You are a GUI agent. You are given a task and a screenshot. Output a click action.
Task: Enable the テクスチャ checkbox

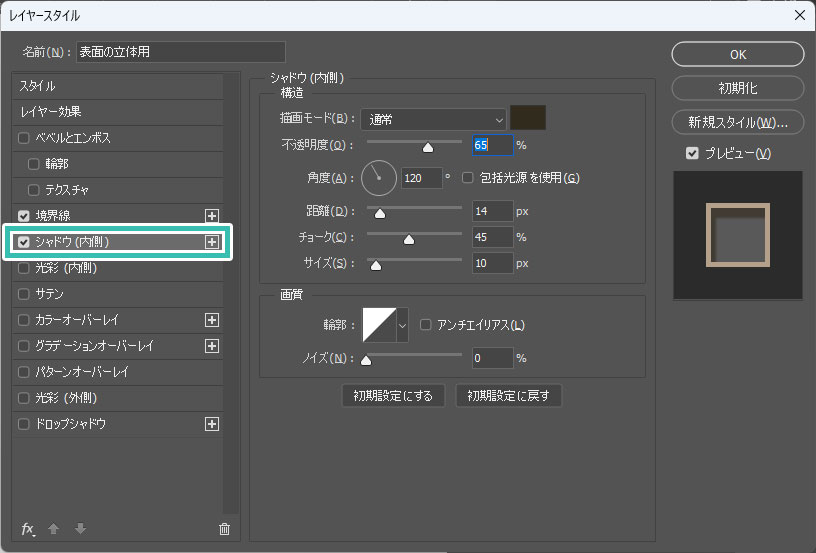[x=34, y=190]
